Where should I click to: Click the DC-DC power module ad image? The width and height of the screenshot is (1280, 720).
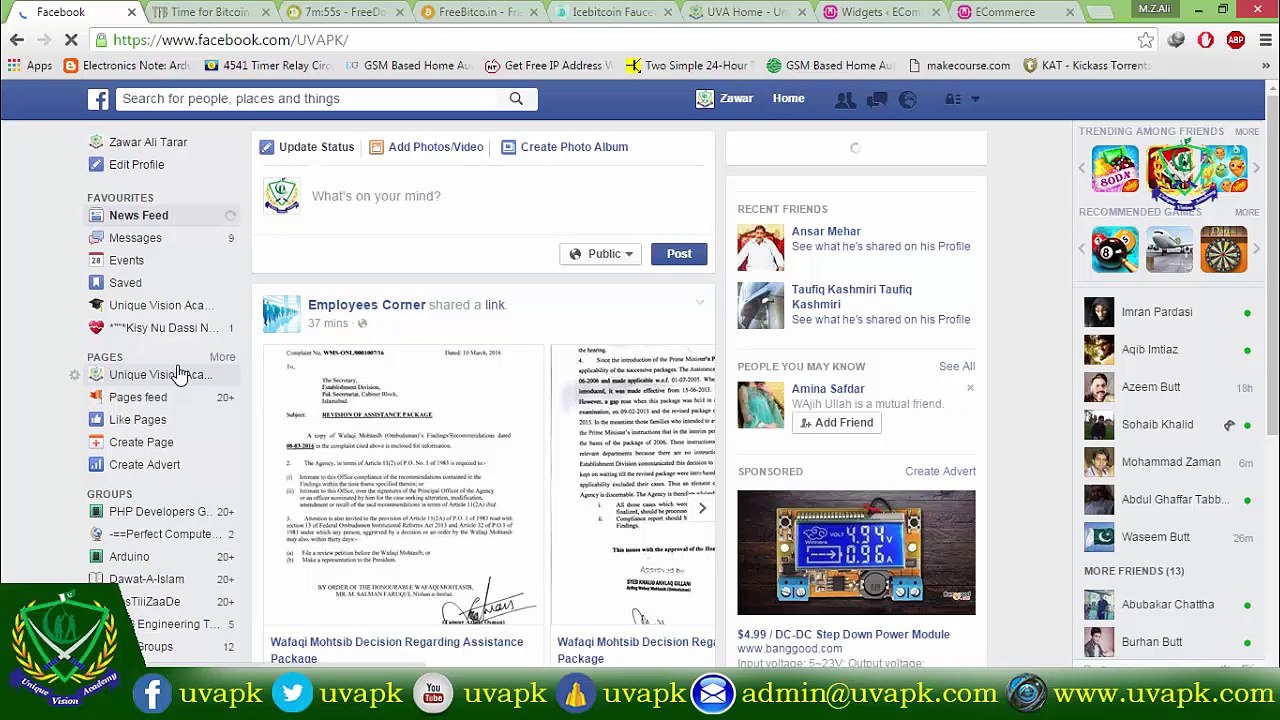[x=856, y=552]
